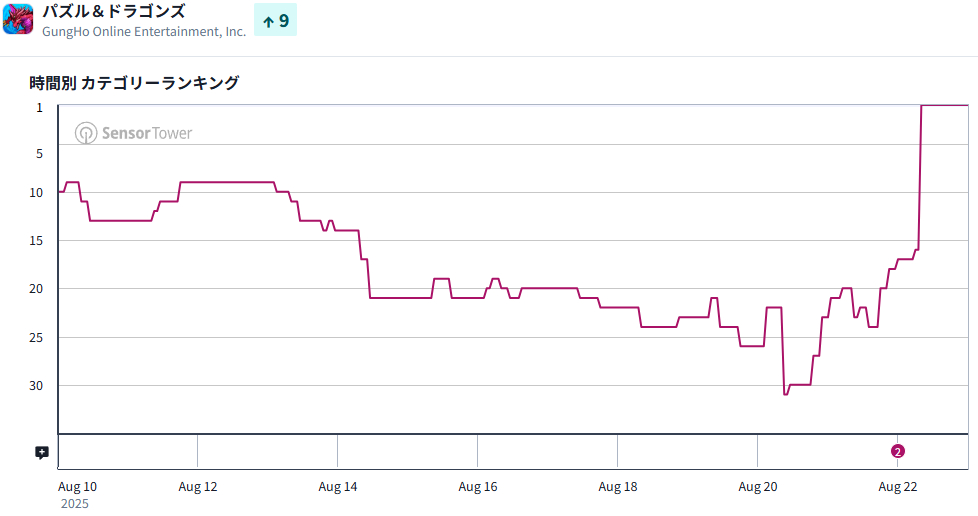Click the SensorTower watermark text

tap(146, 133)
